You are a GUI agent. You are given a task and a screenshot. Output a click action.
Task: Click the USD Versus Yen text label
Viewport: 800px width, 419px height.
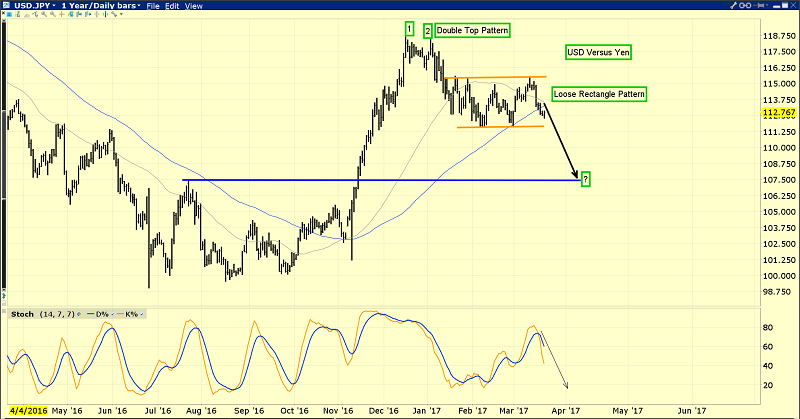599,52
